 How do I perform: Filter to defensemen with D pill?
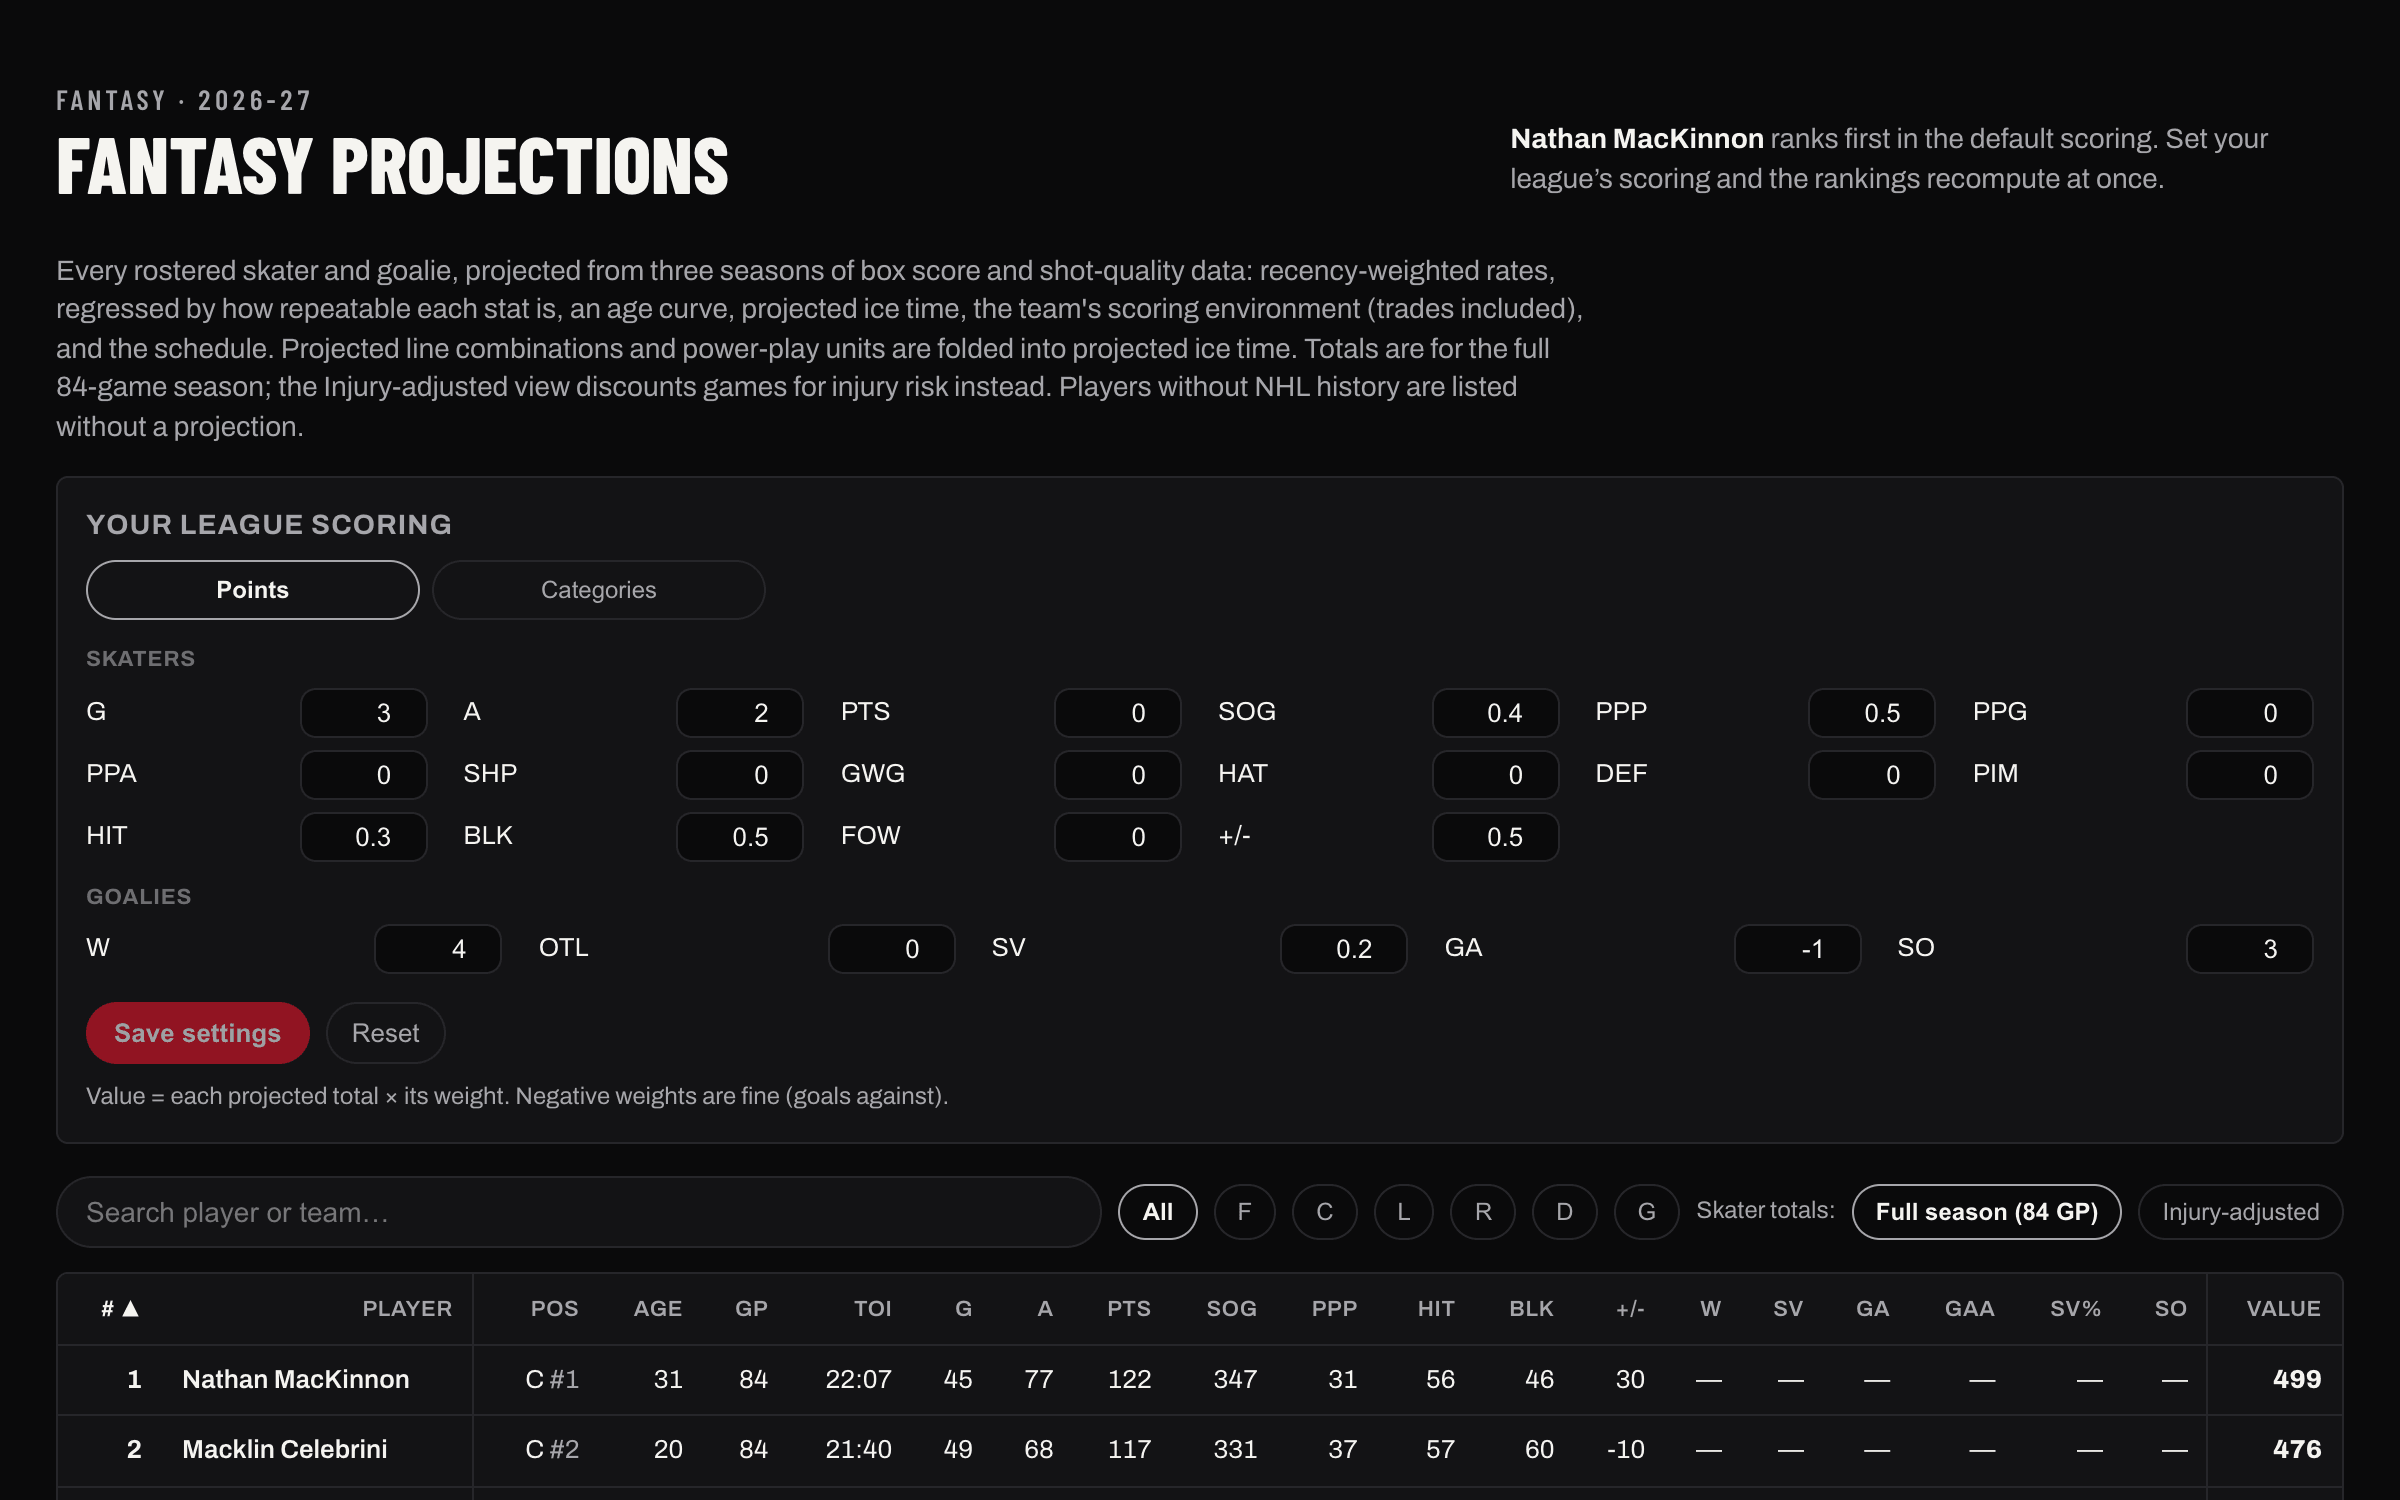1564,1212
